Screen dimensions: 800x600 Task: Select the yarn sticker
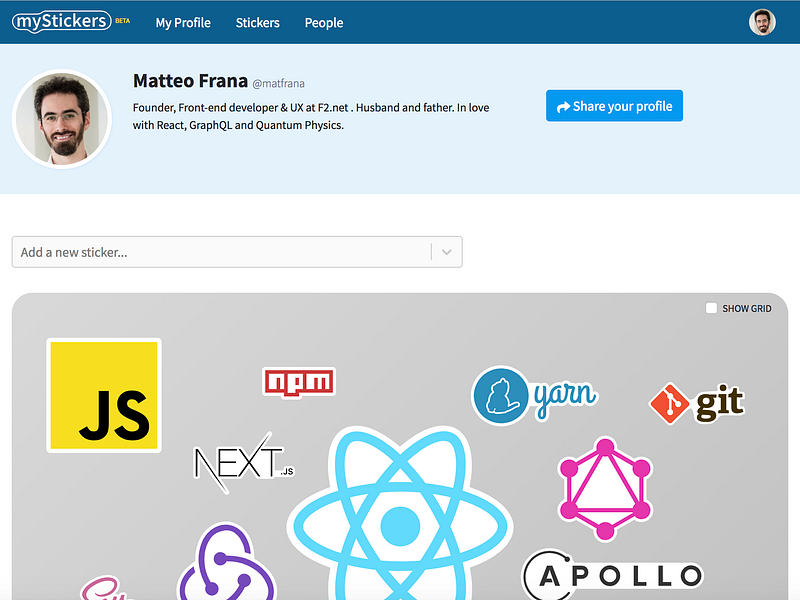coord(534,395)
